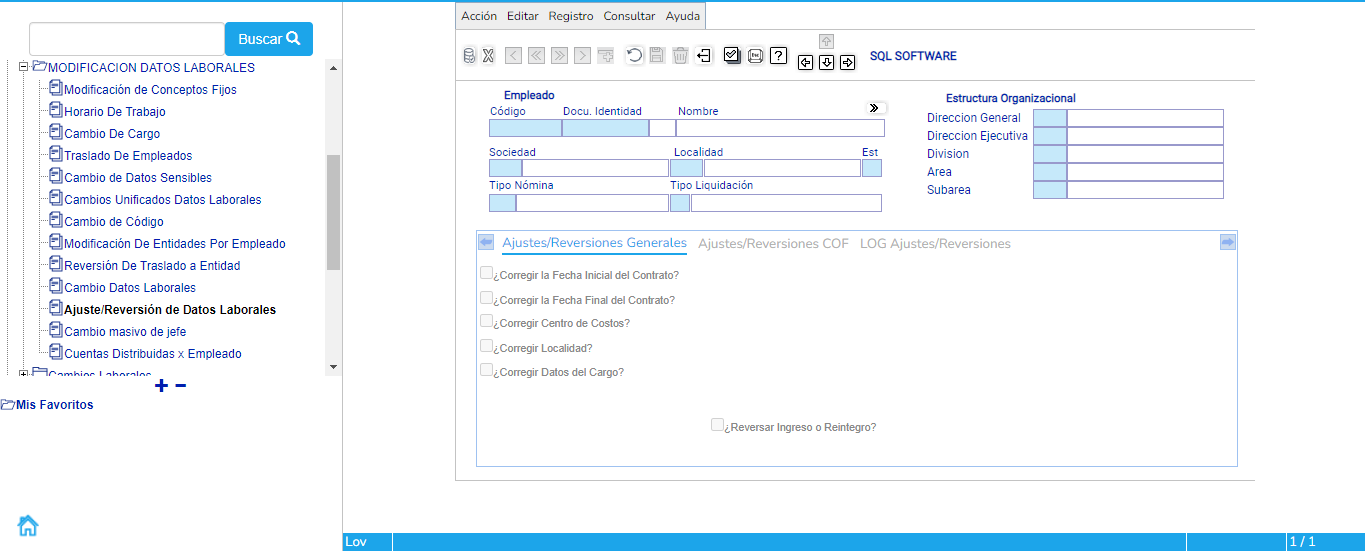The width and height of the screenshot is (1365, 551).
Task: Go to home icon
Action: click(28, 525)
